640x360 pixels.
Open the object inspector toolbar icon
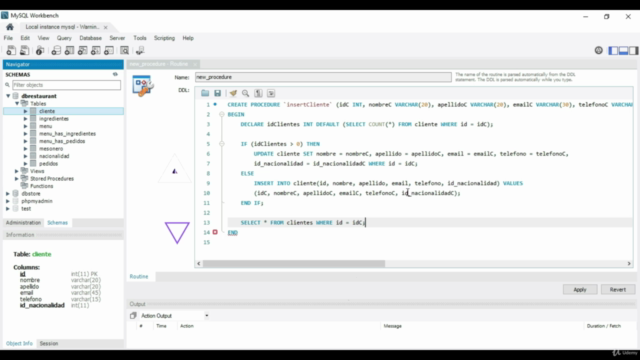(40, 51)
